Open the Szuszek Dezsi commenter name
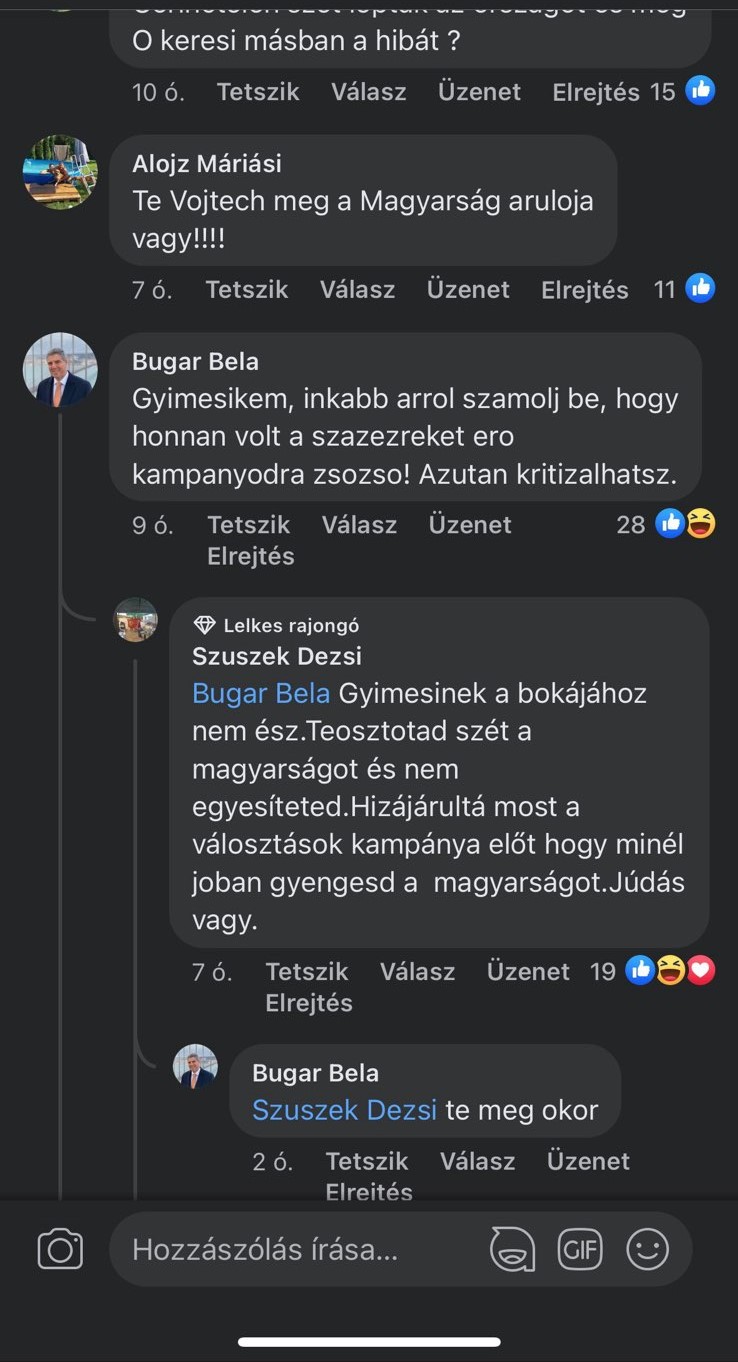738x1362 pixels. (277, 656)
